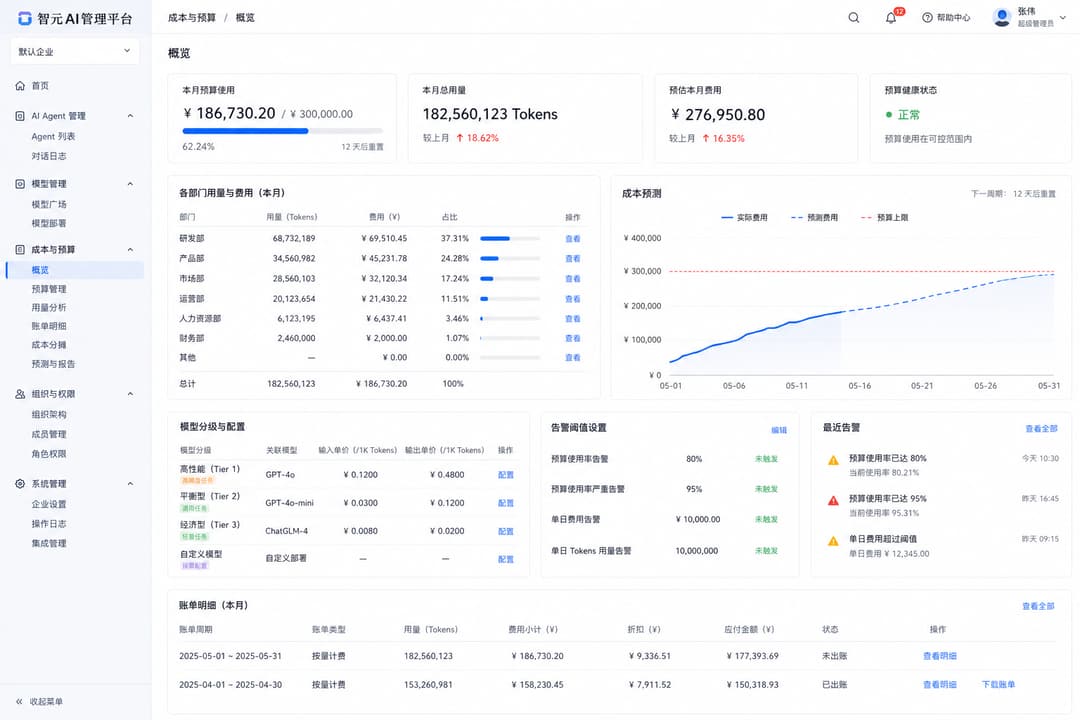
Task: Toggle the 预算上限 legend series
Action: click(x=884, y=217)
